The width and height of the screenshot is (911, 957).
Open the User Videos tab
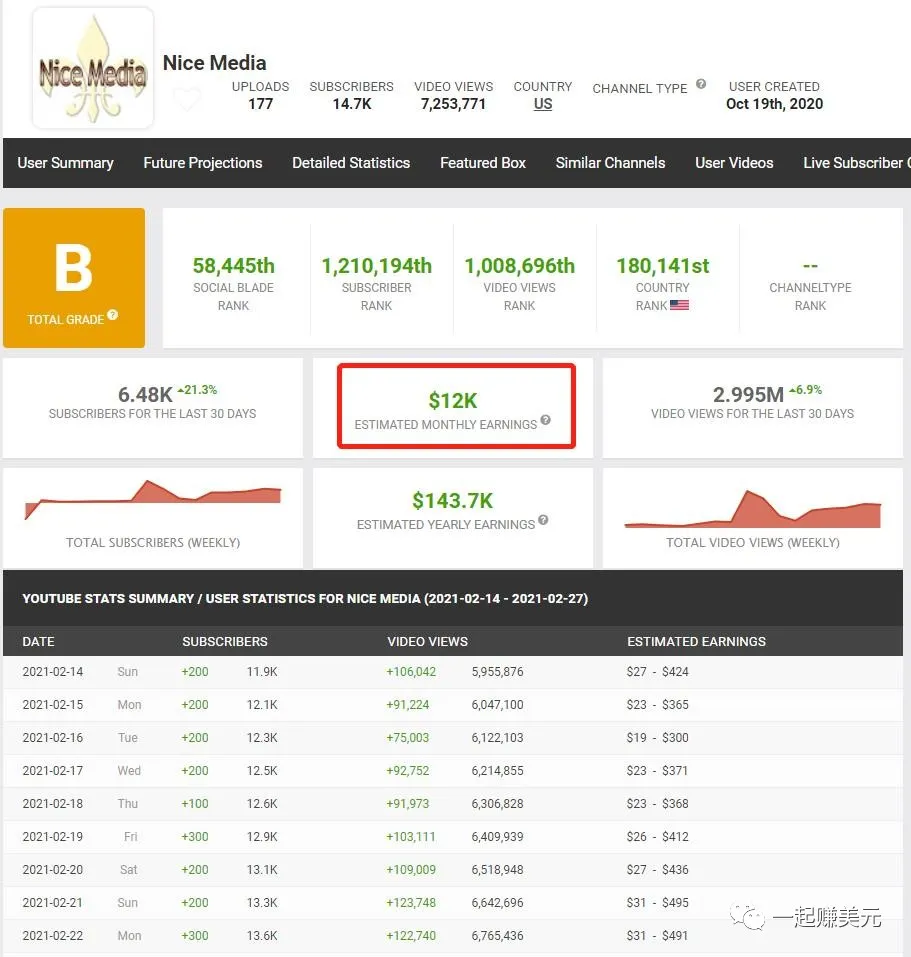[x=734, y=163]
